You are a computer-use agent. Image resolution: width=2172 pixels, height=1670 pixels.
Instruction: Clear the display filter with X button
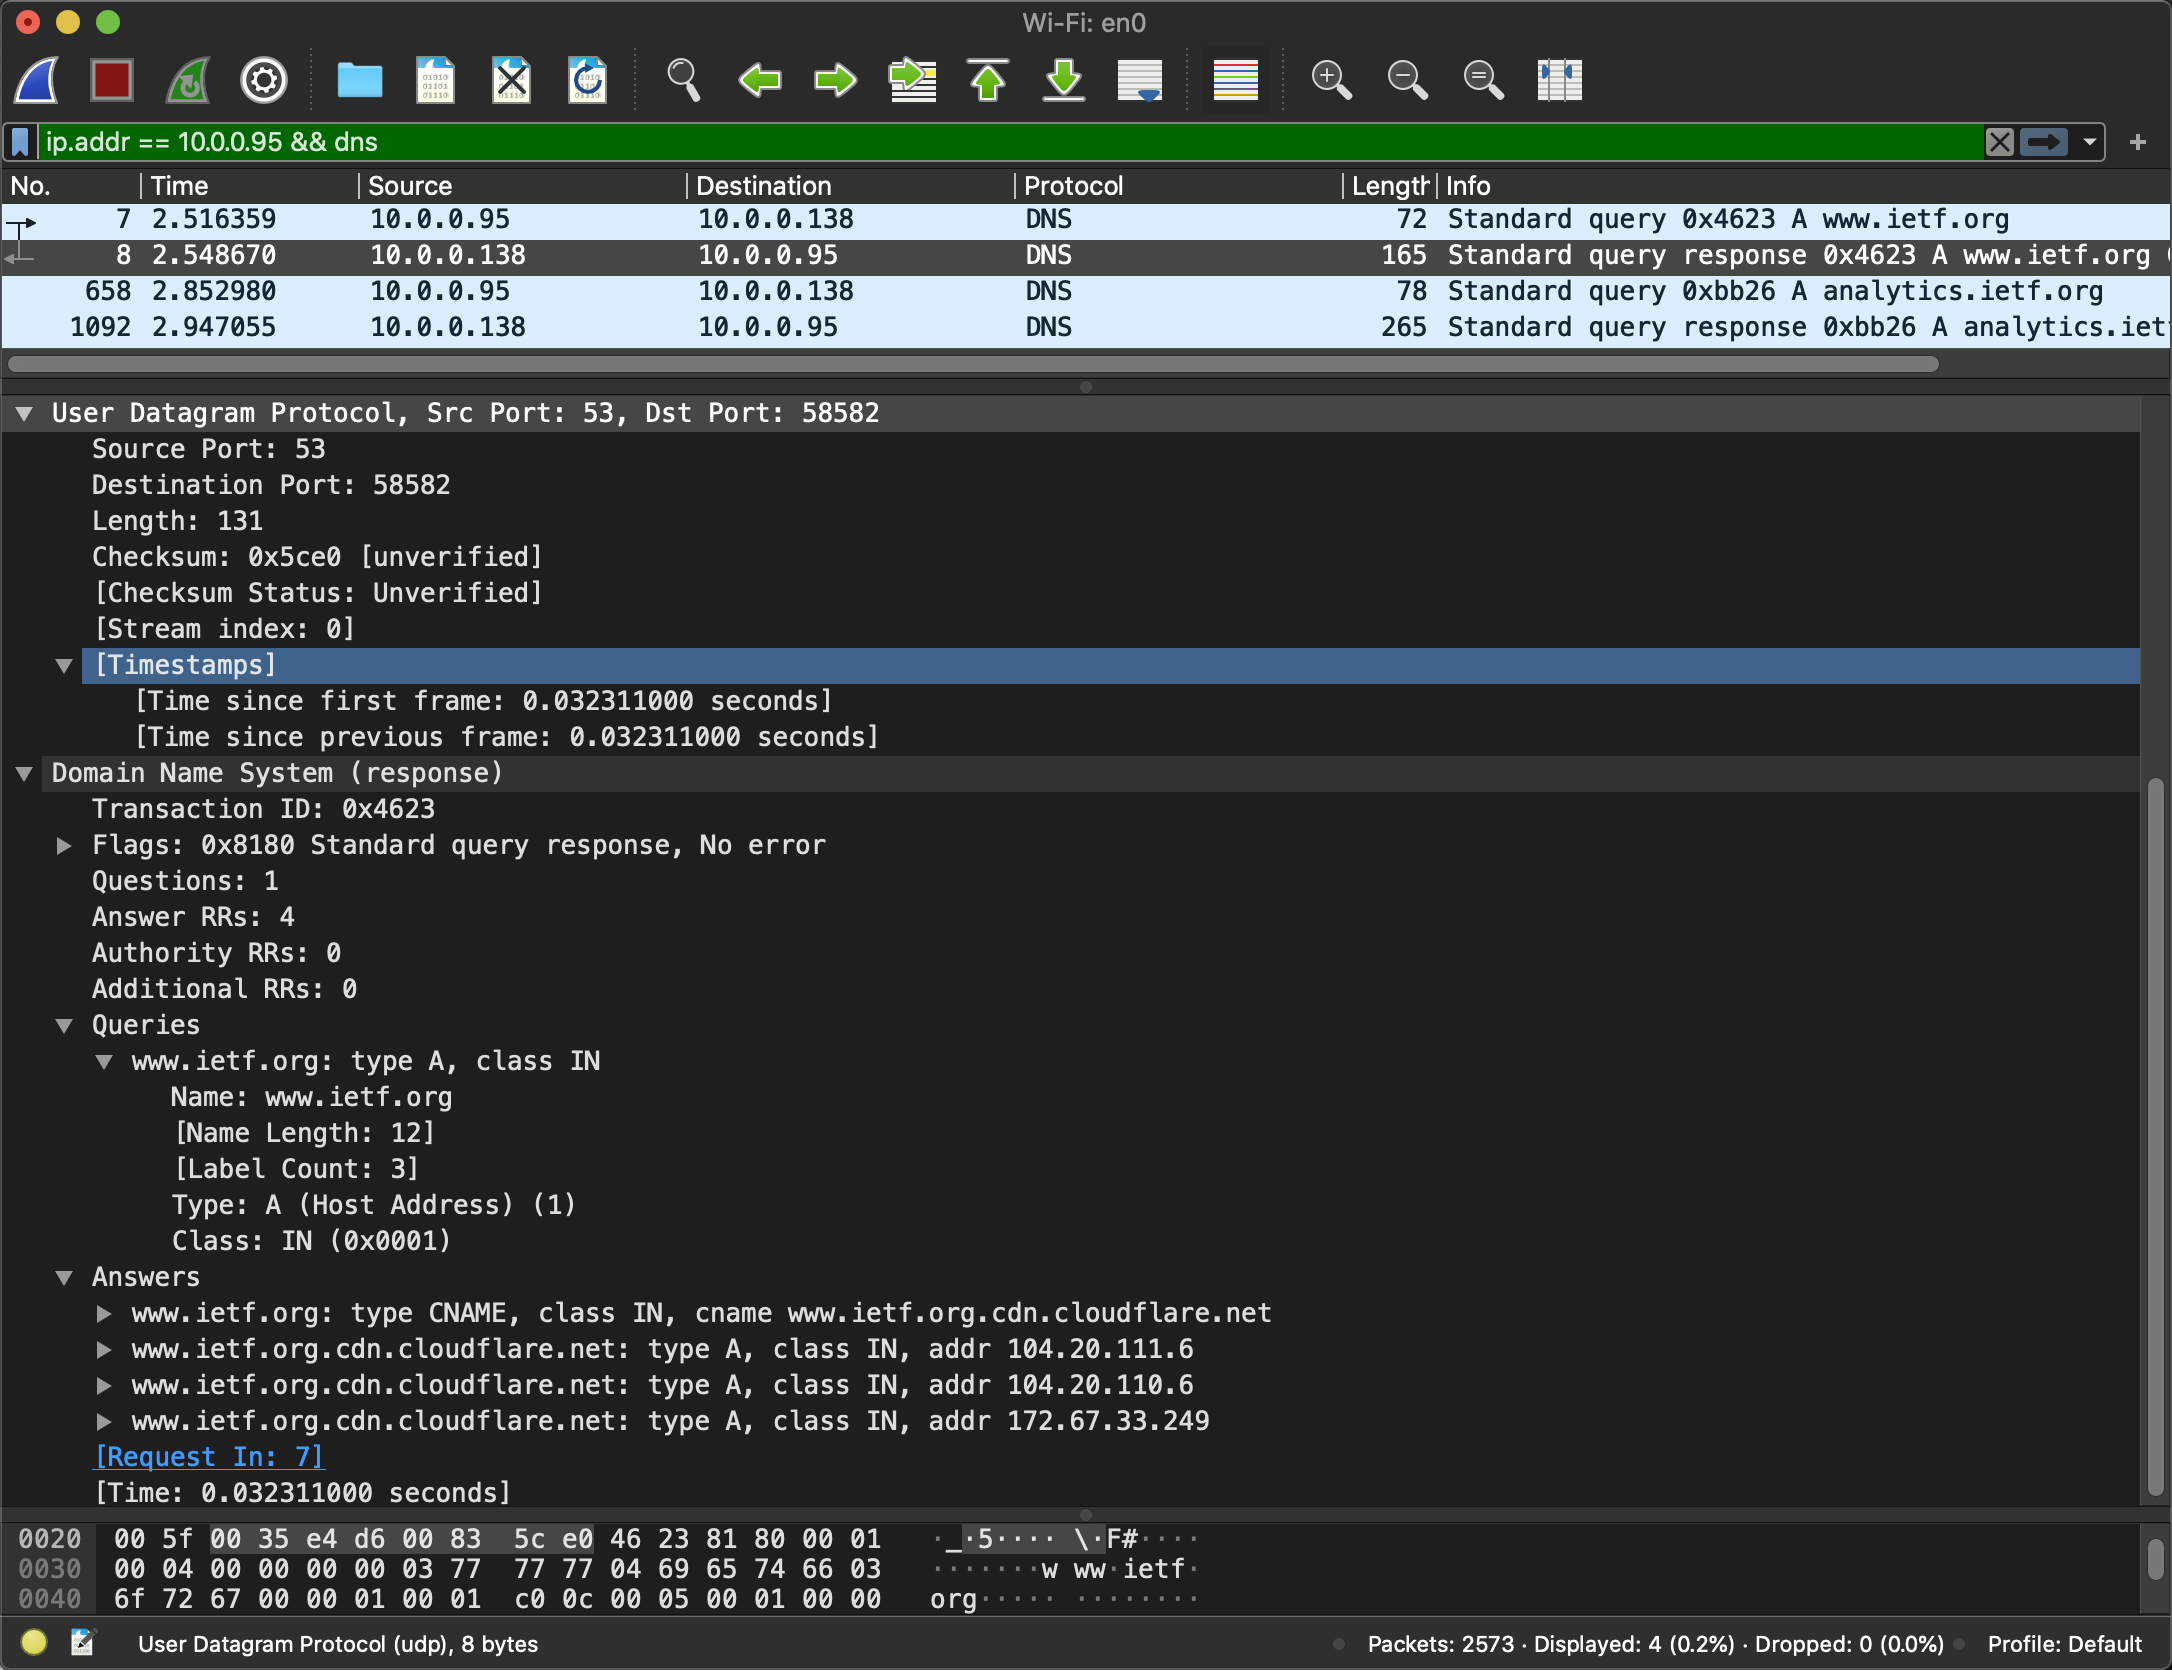coord(1998,142)
